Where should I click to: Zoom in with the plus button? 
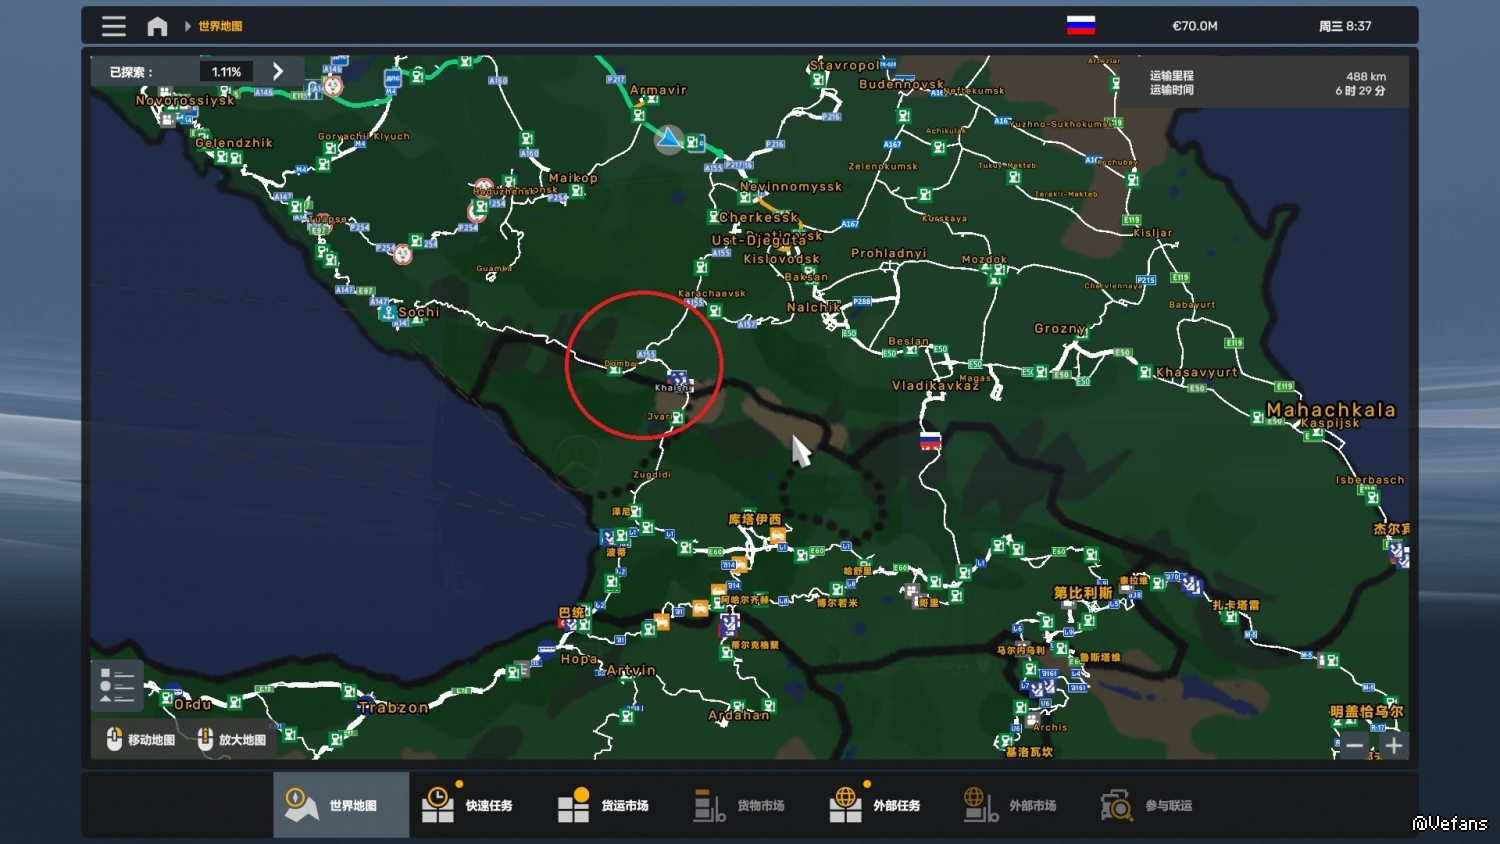coord(1394,746)
